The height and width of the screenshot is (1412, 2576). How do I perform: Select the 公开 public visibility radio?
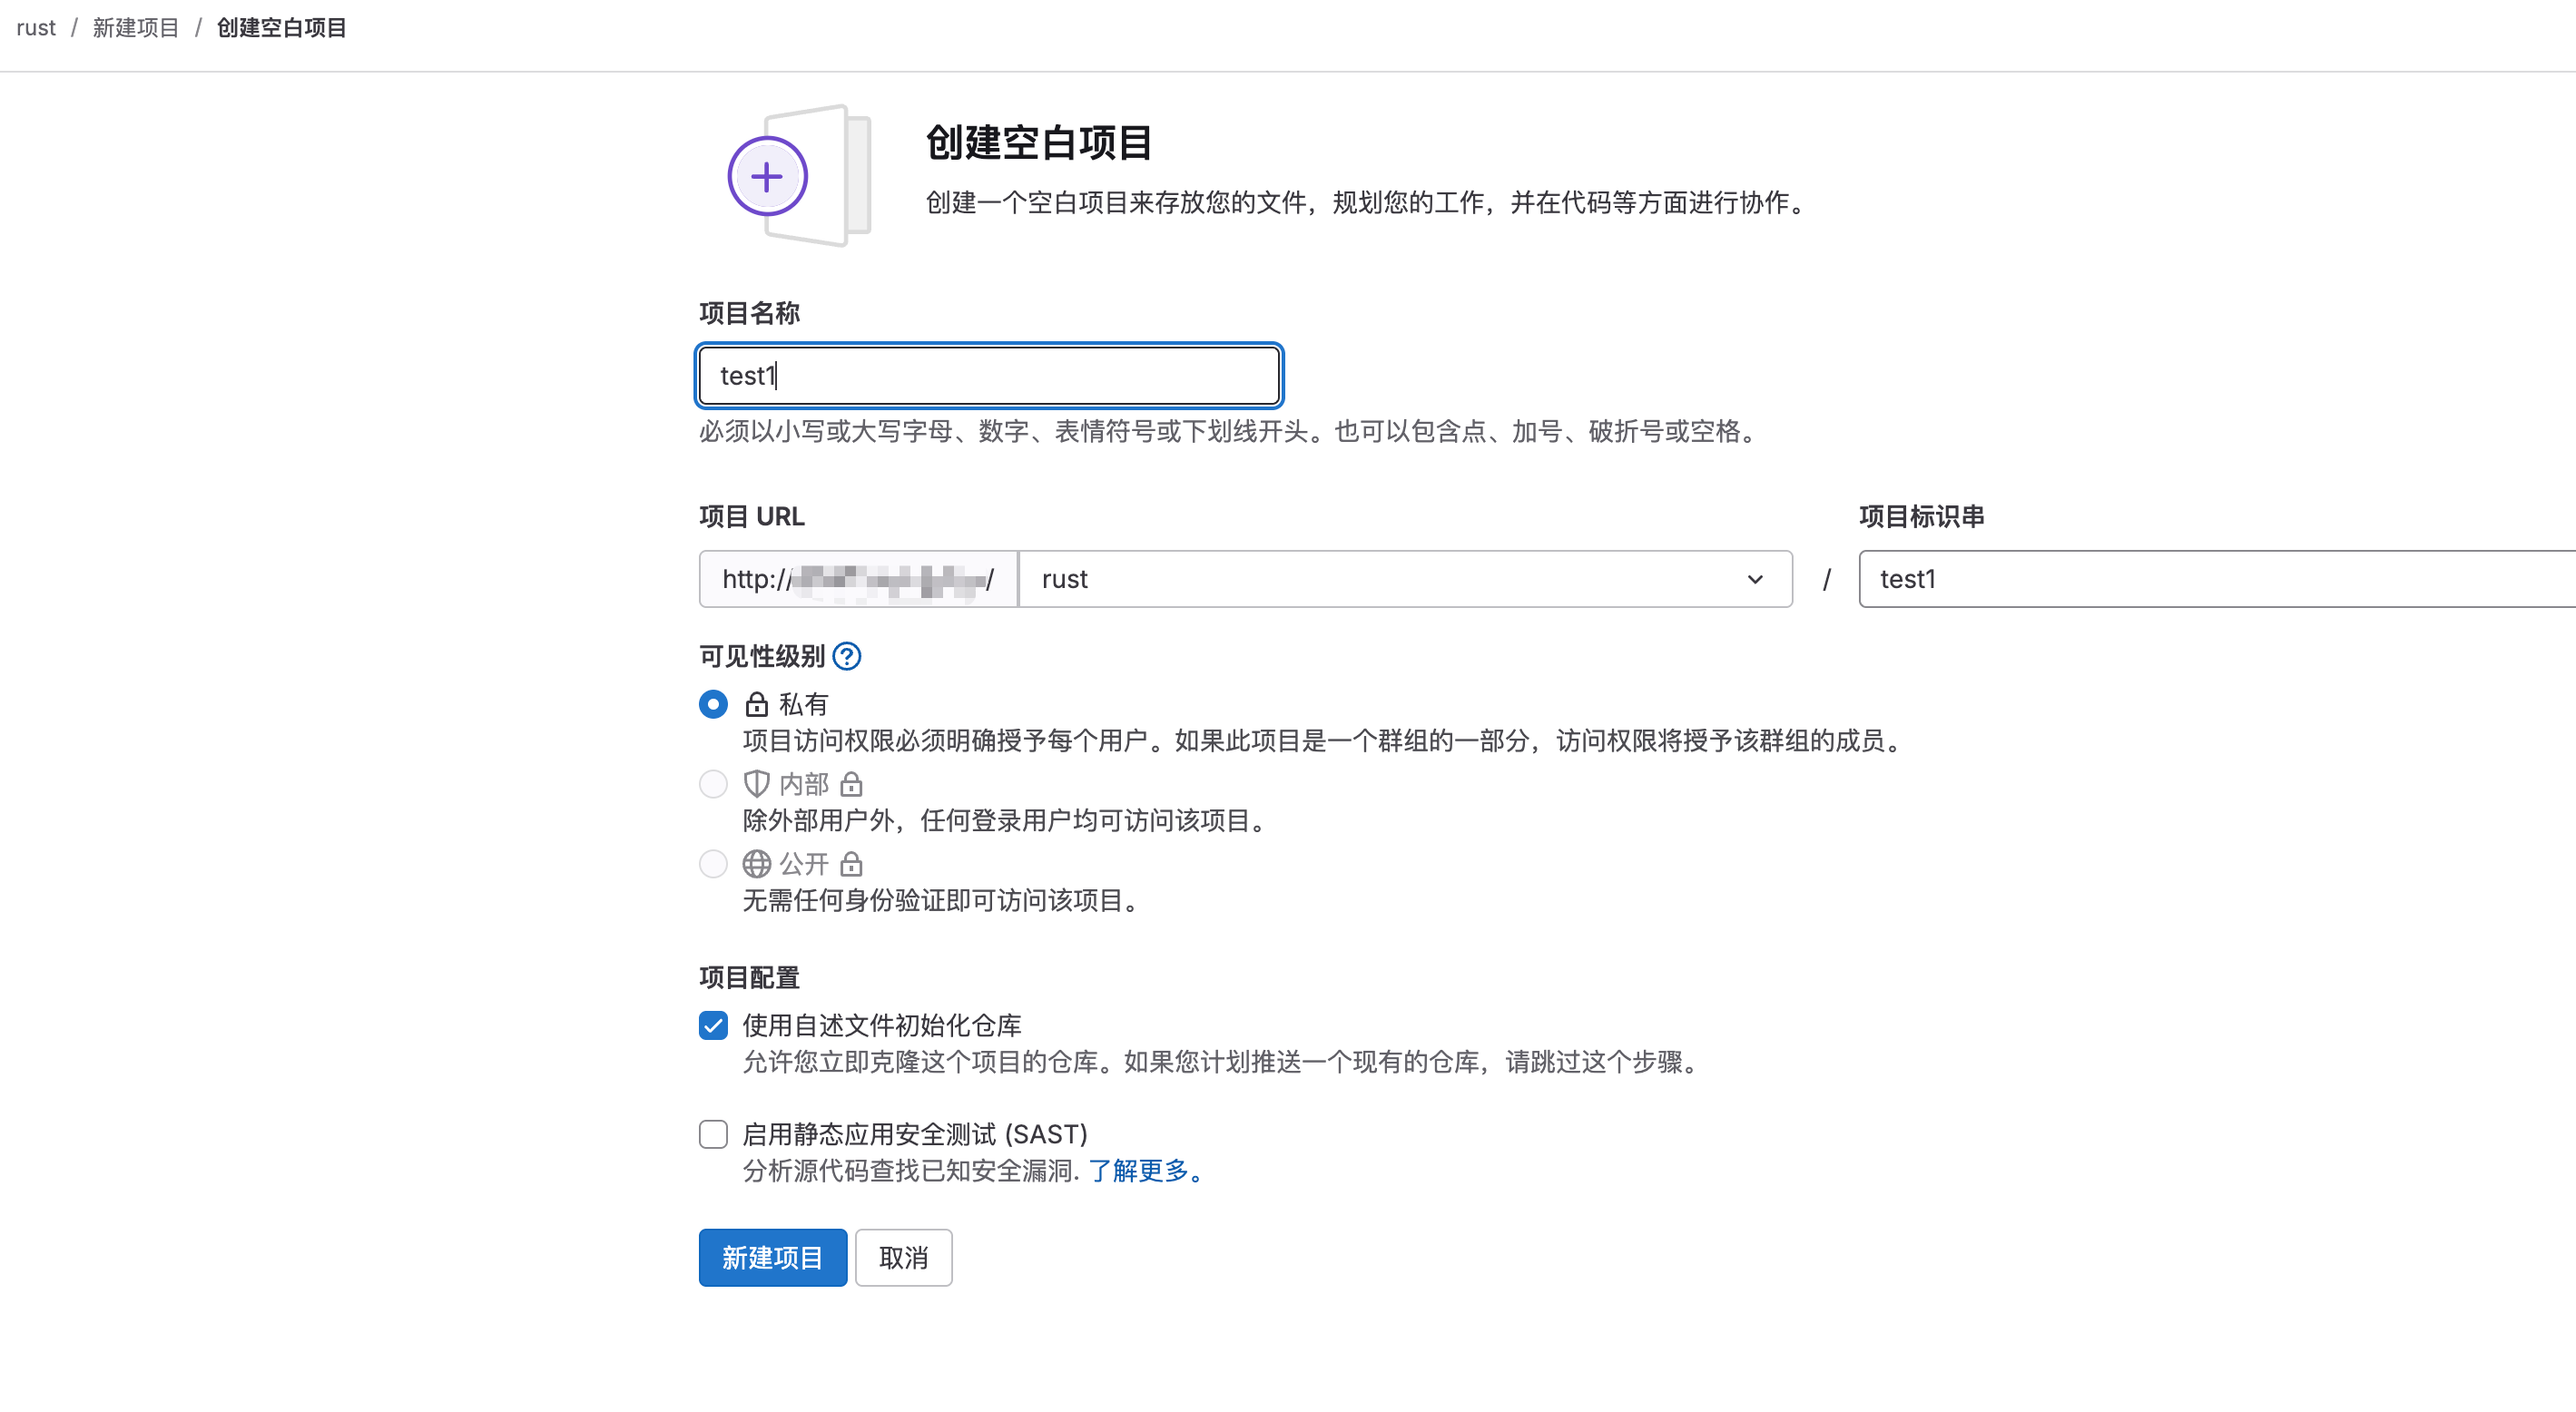713,864
